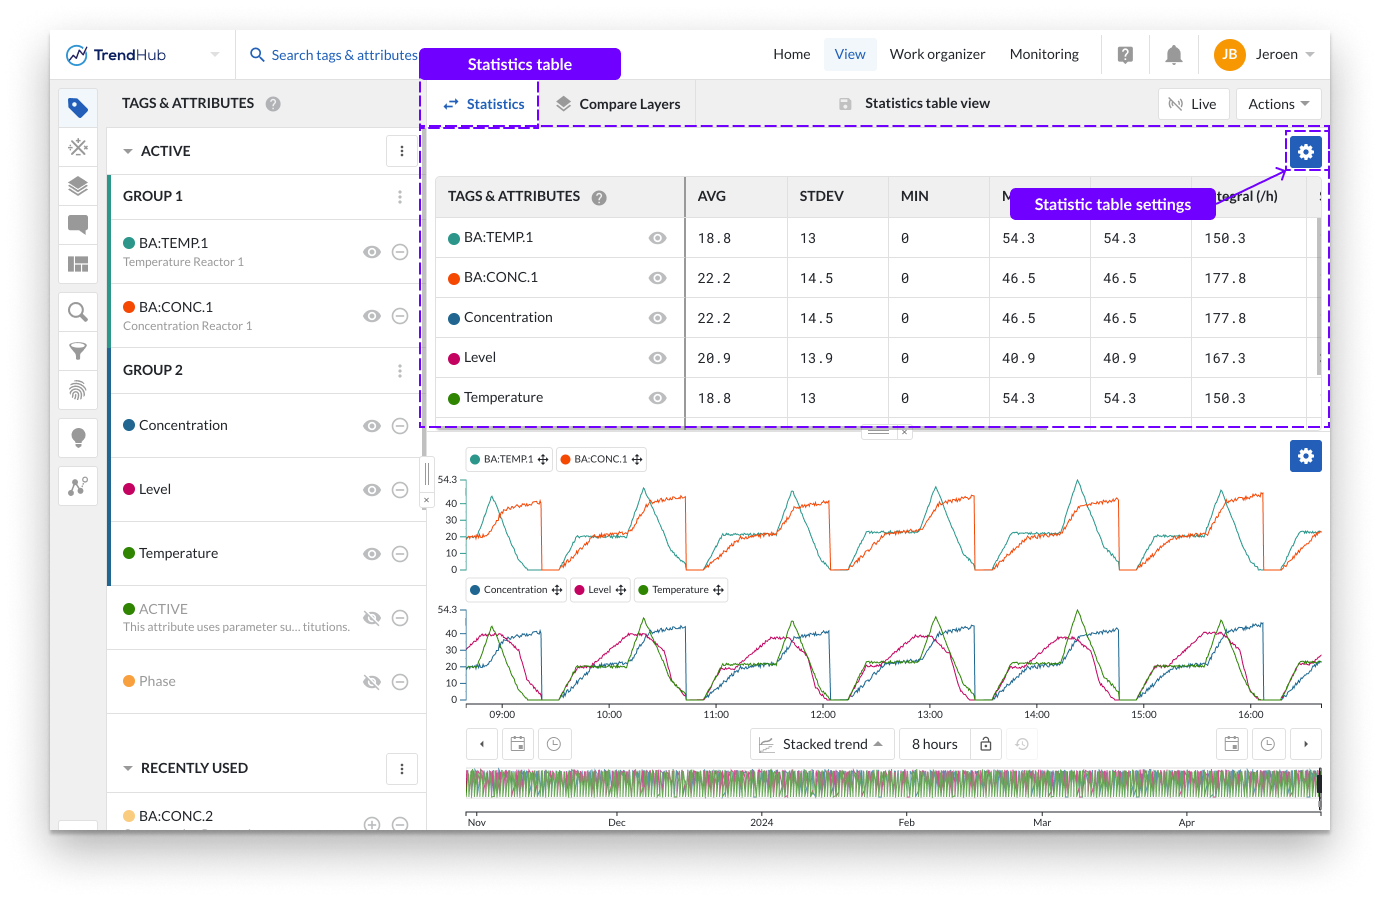
Task: Open statistics table settings gear
Action: tap(1305, 152)
